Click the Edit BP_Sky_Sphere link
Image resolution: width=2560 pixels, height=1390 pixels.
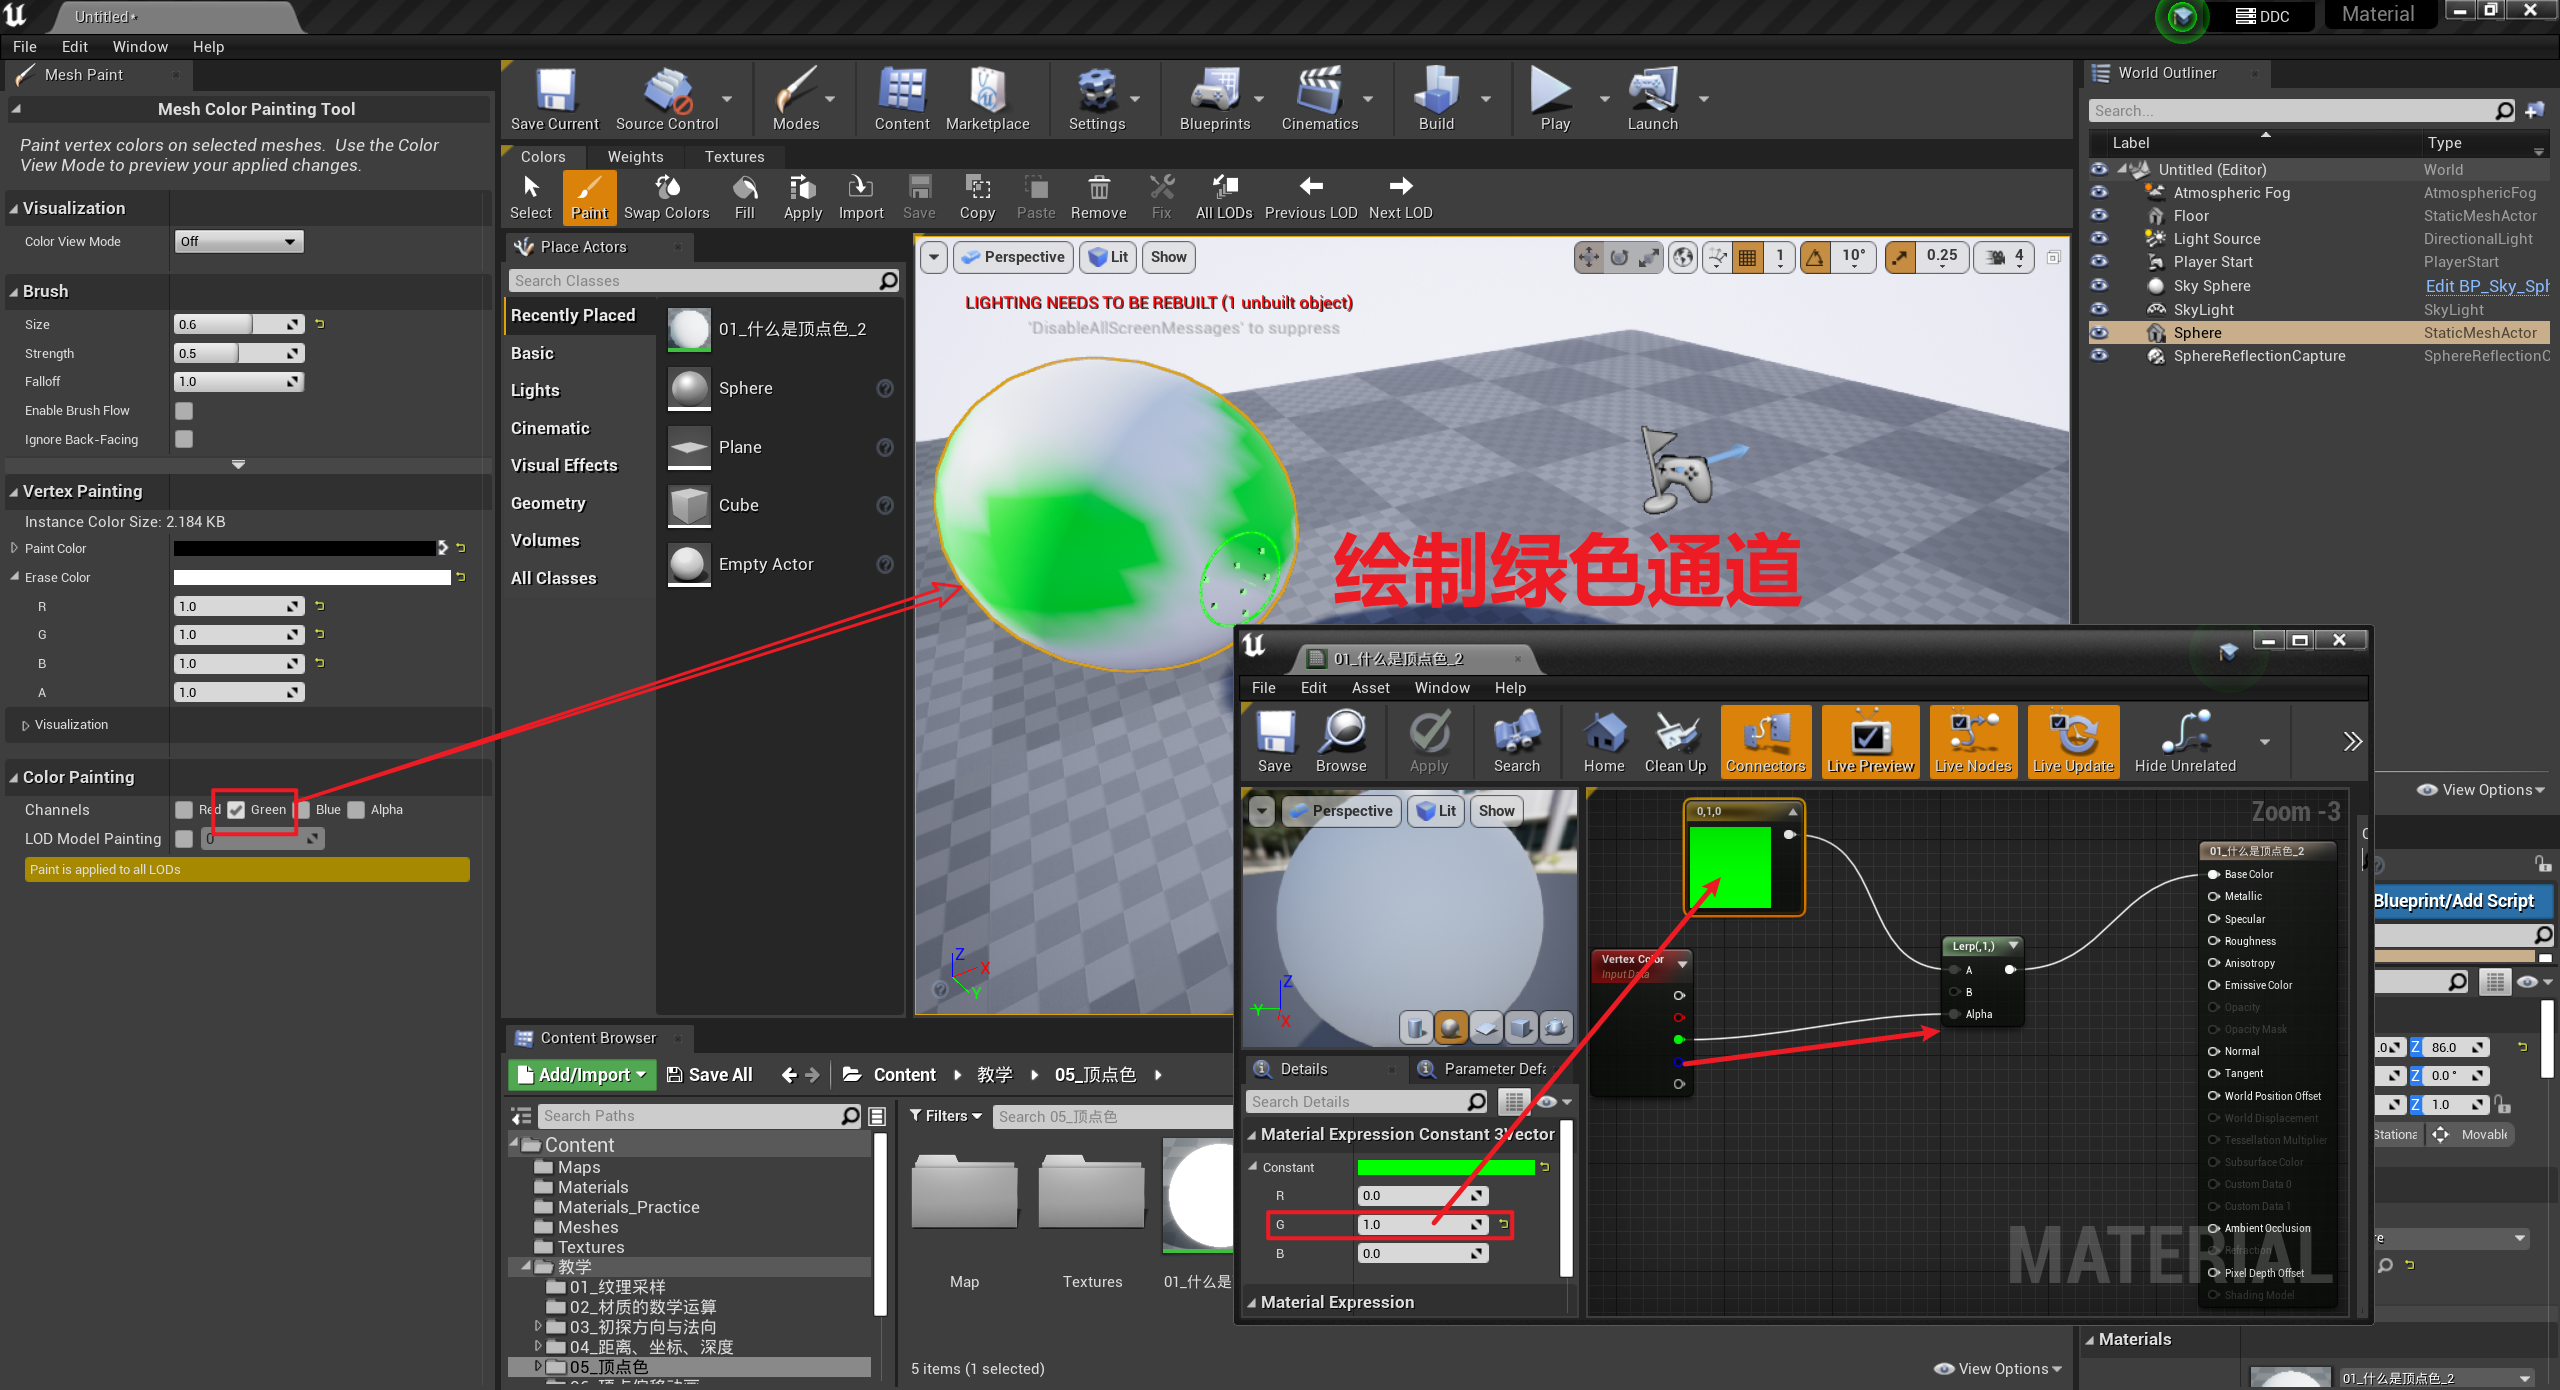click(2487, 285)
